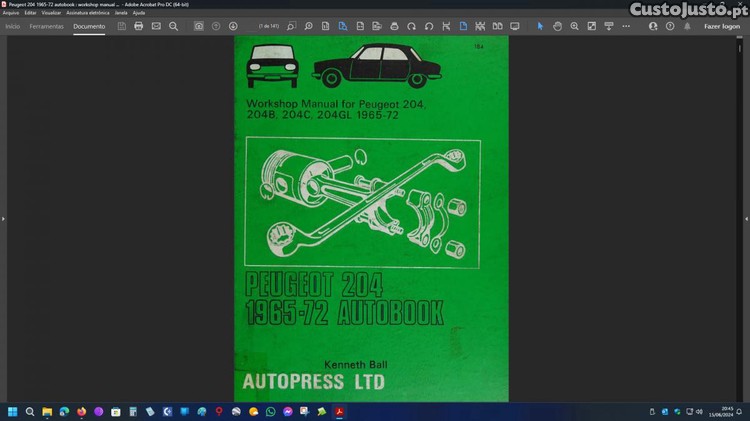The image size is (750, 421).
Task: Toggle read mode monitor icon
Action: pyautogui.click(x=514, y=26)
